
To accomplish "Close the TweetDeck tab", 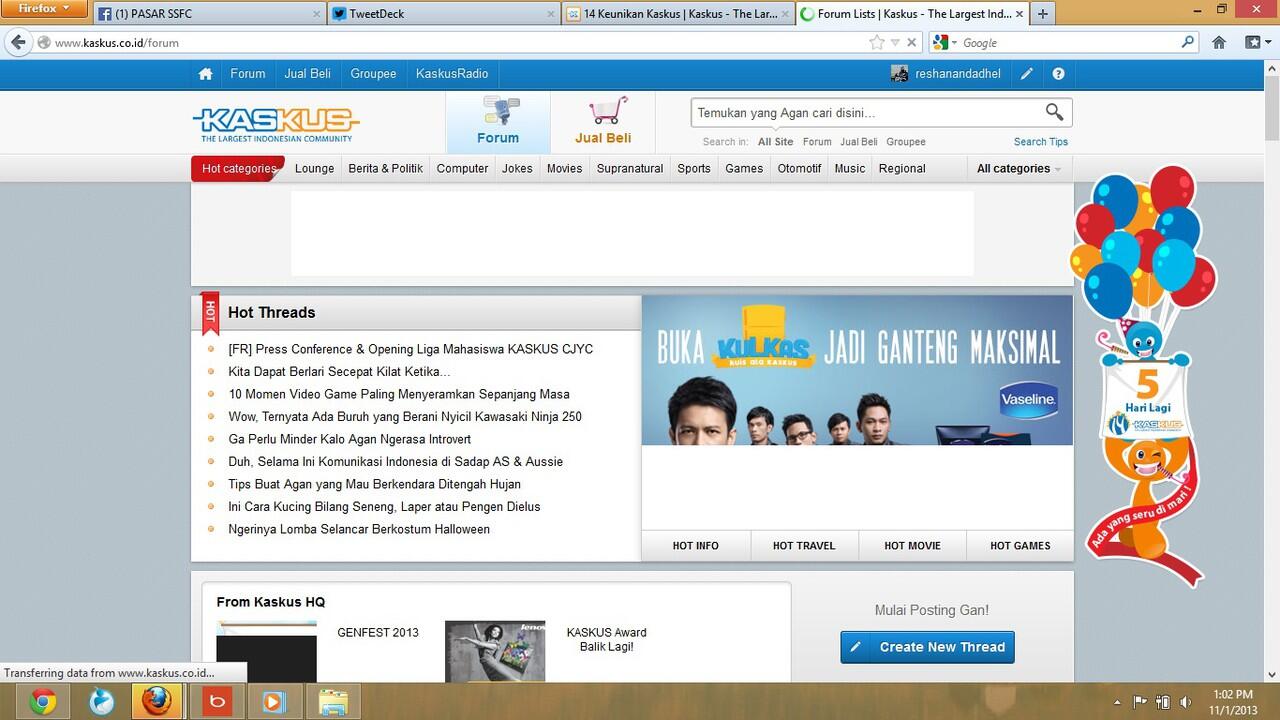I will coord(550,14).
